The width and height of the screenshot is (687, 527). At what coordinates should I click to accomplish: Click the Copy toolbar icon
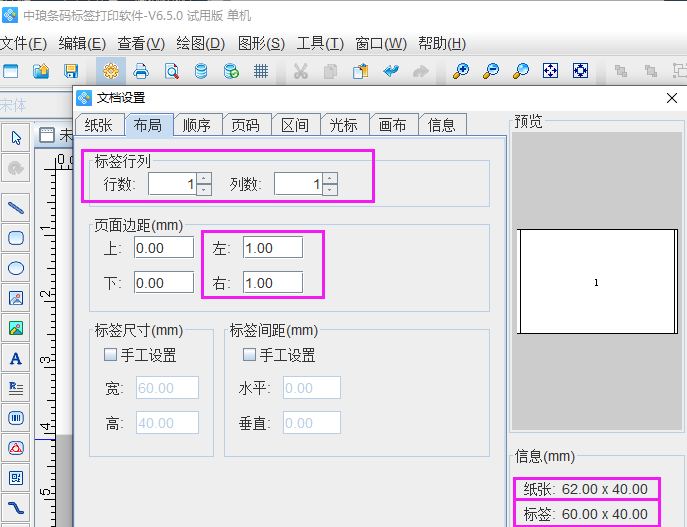[330, 71]
